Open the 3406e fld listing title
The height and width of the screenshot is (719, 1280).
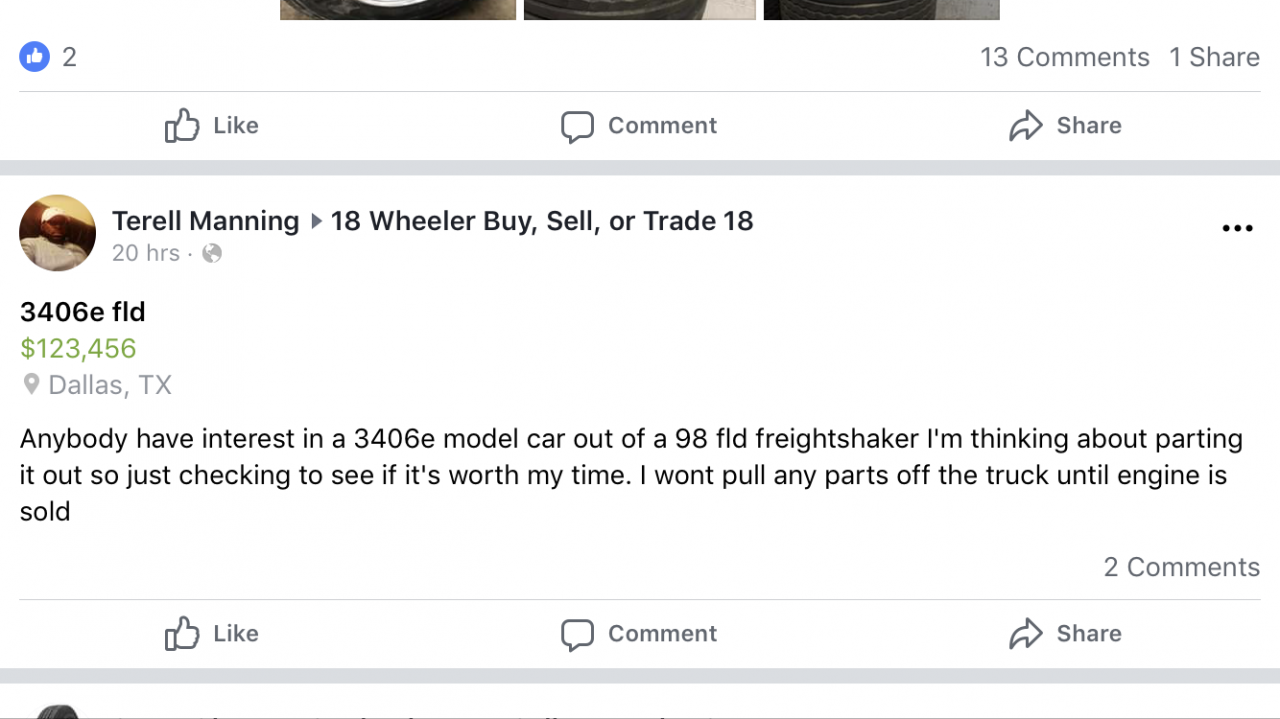83,312
